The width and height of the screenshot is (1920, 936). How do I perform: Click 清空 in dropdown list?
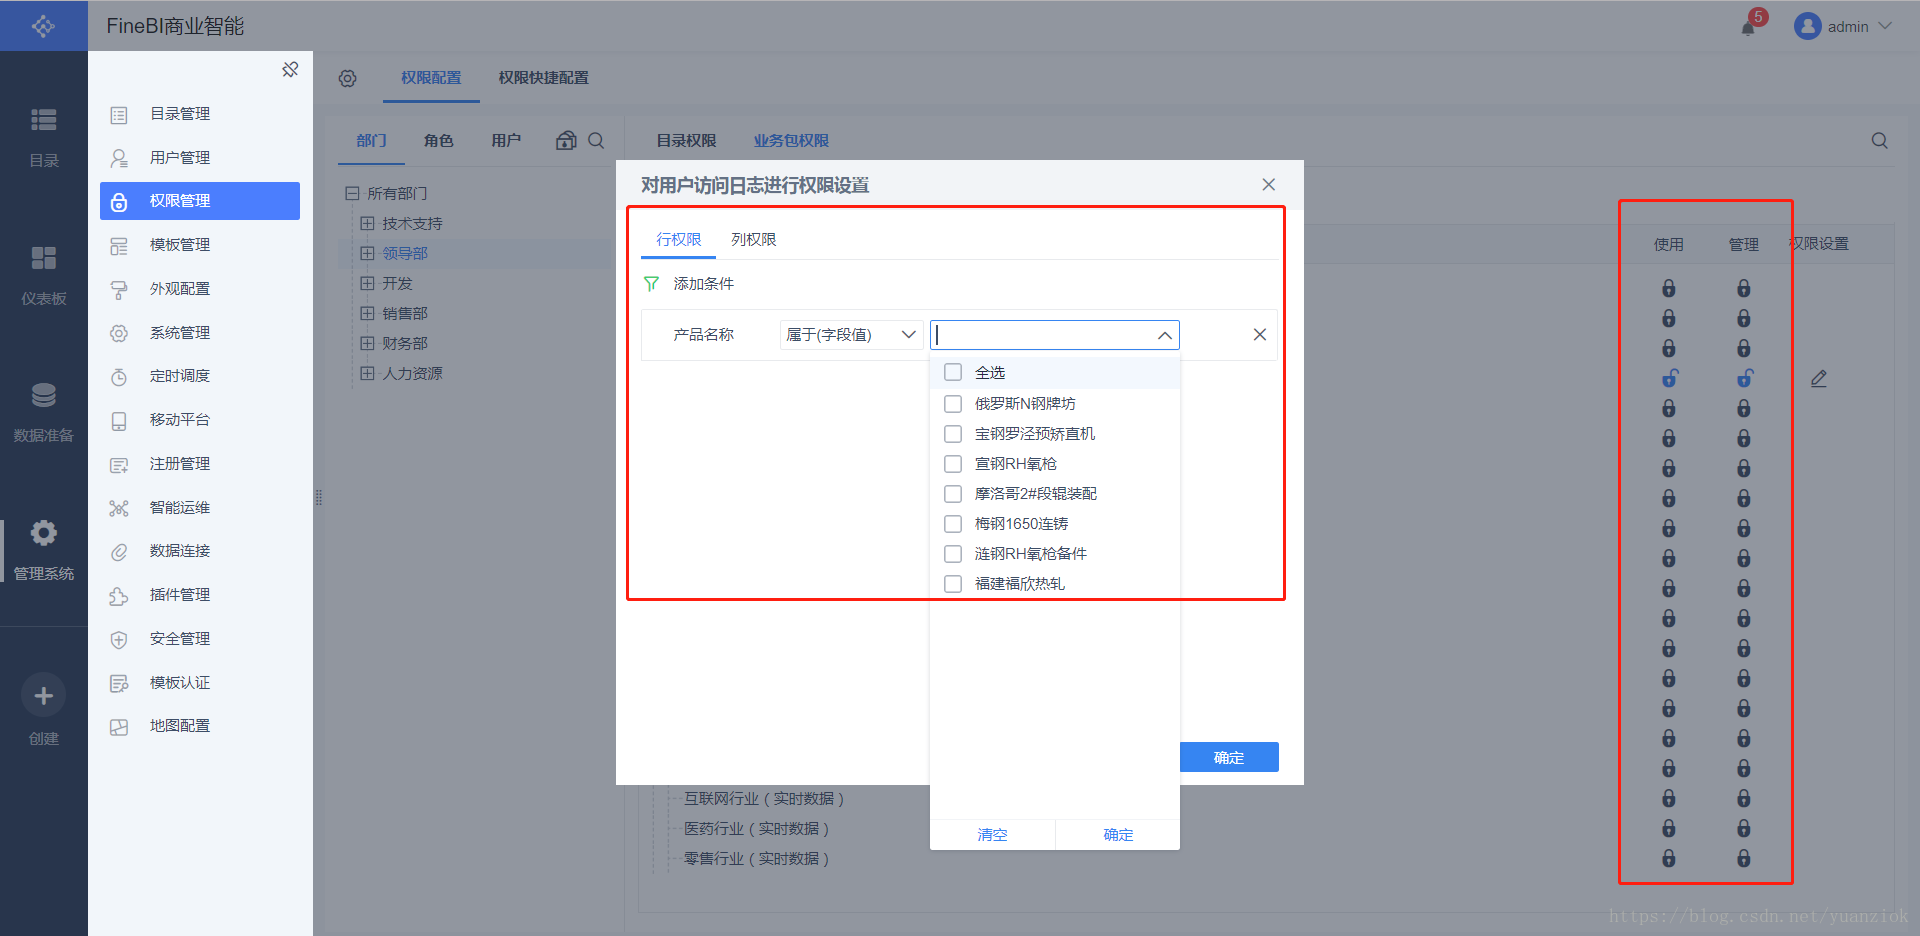click(992, 835)
